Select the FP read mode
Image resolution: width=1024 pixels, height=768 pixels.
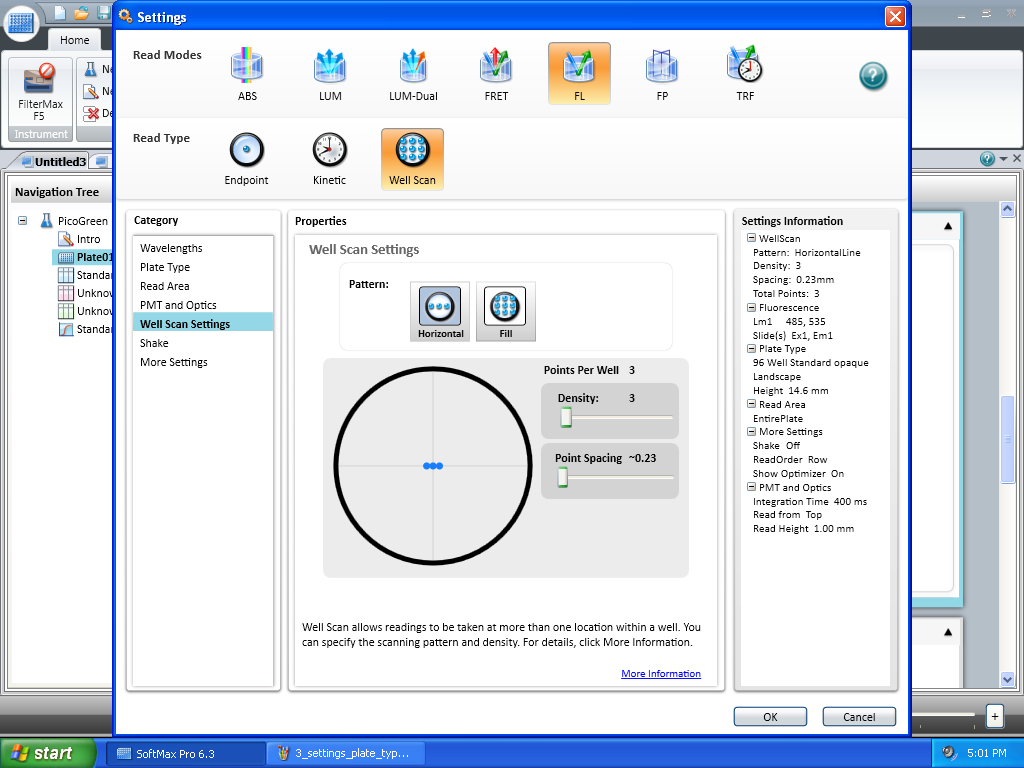pos(662,68)
